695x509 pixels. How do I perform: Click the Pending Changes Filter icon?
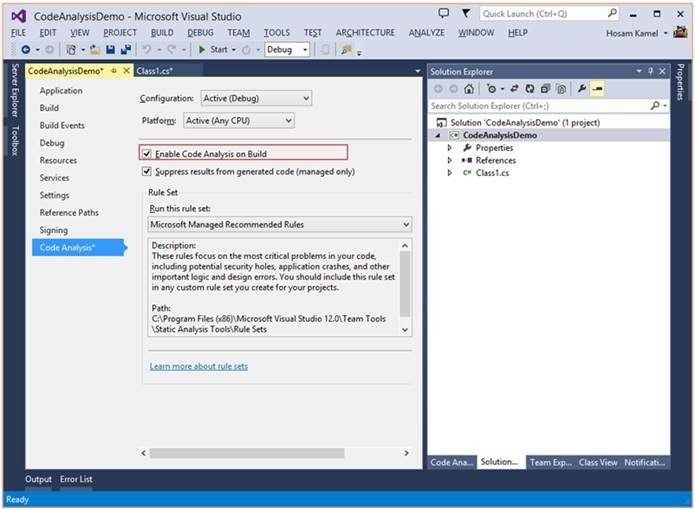[491, 89]
